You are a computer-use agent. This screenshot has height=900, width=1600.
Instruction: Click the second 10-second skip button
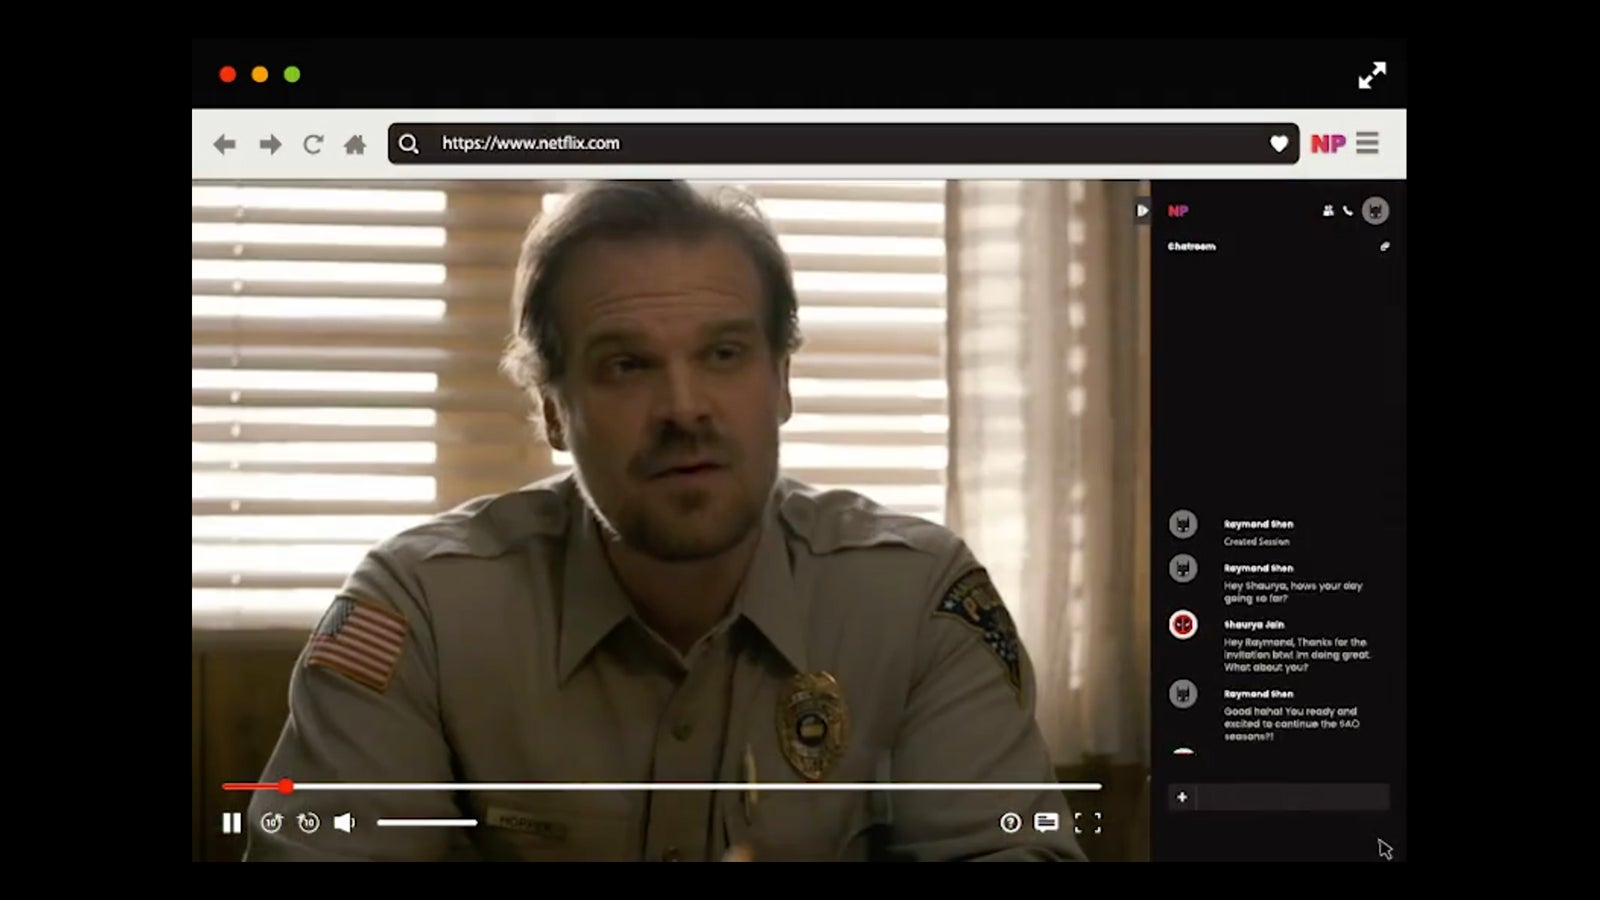click(x=308, y=823)
